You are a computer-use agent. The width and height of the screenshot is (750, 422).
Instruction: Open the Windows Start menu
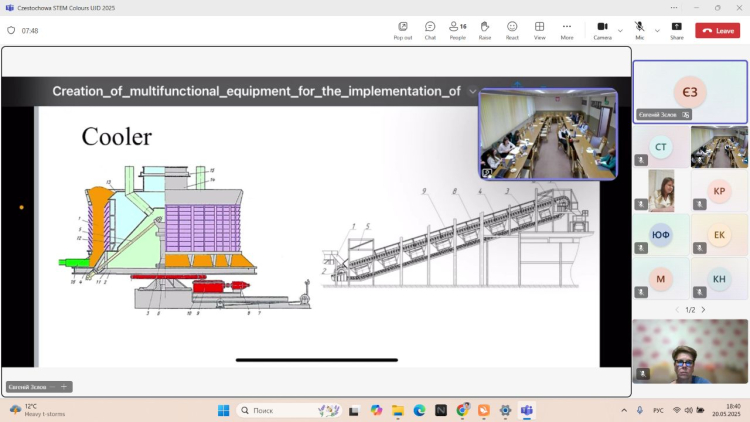(x=223, y=410)
